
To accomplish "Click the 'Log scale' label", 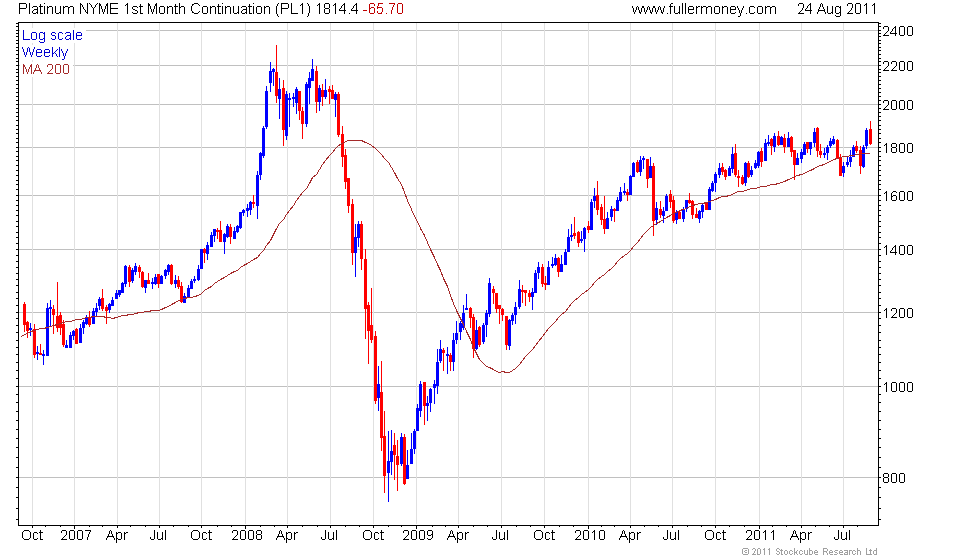I will click(52, 35).
